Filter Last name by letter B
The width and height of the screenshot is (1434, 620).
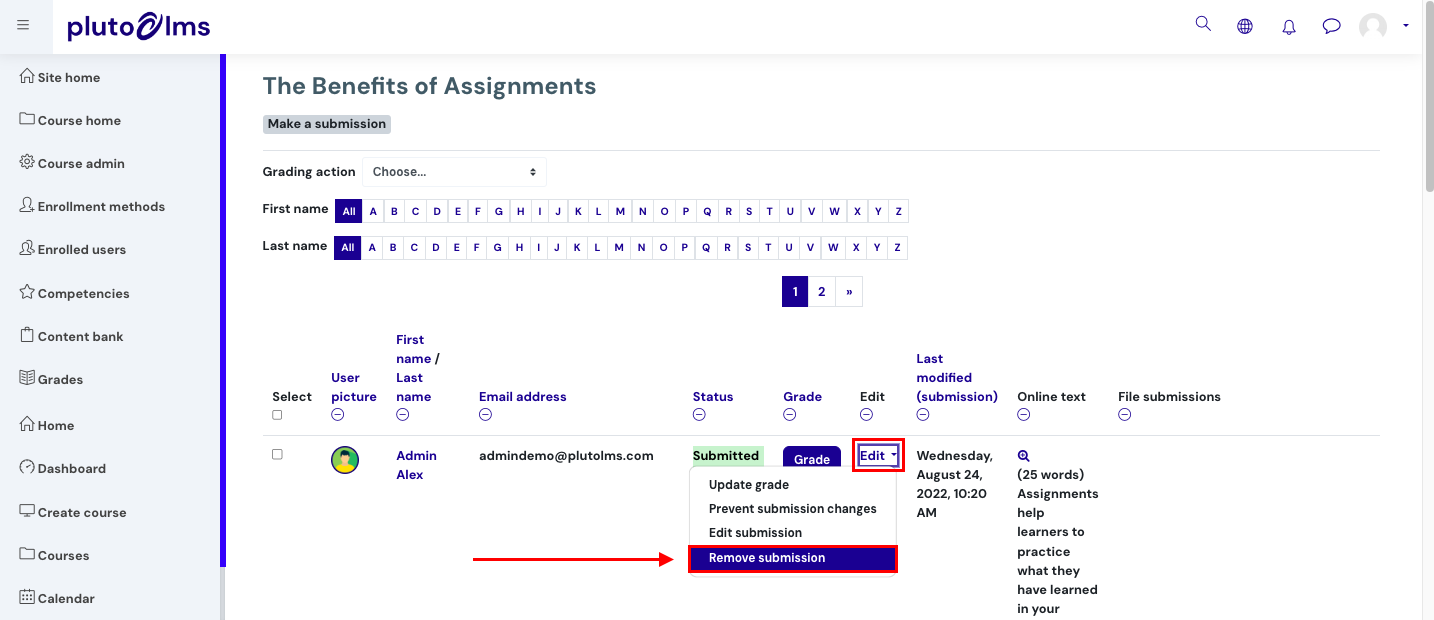coord(394,247)
